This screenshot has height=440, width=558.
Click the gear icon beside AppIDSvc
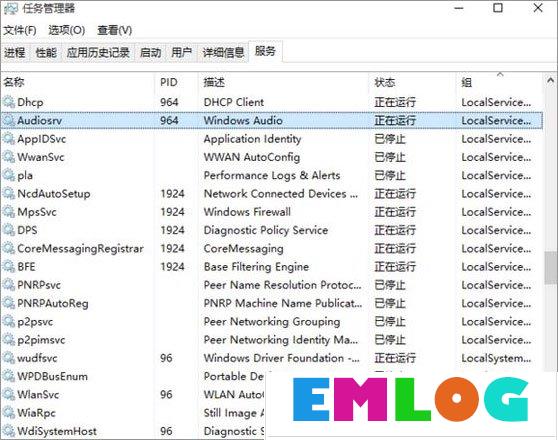[x=9, y=139]
